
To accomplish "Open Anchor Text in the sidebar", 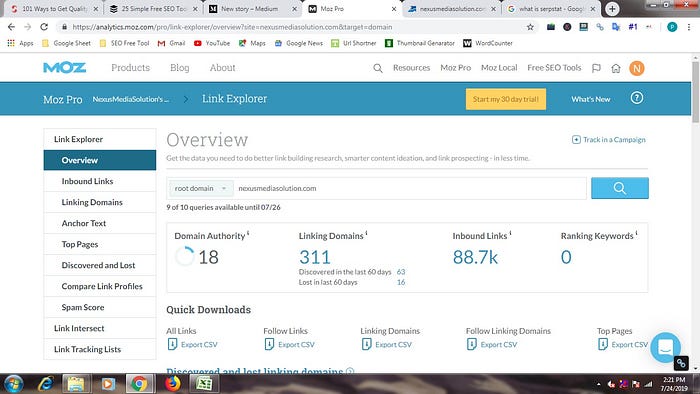I will coord(100,223).
